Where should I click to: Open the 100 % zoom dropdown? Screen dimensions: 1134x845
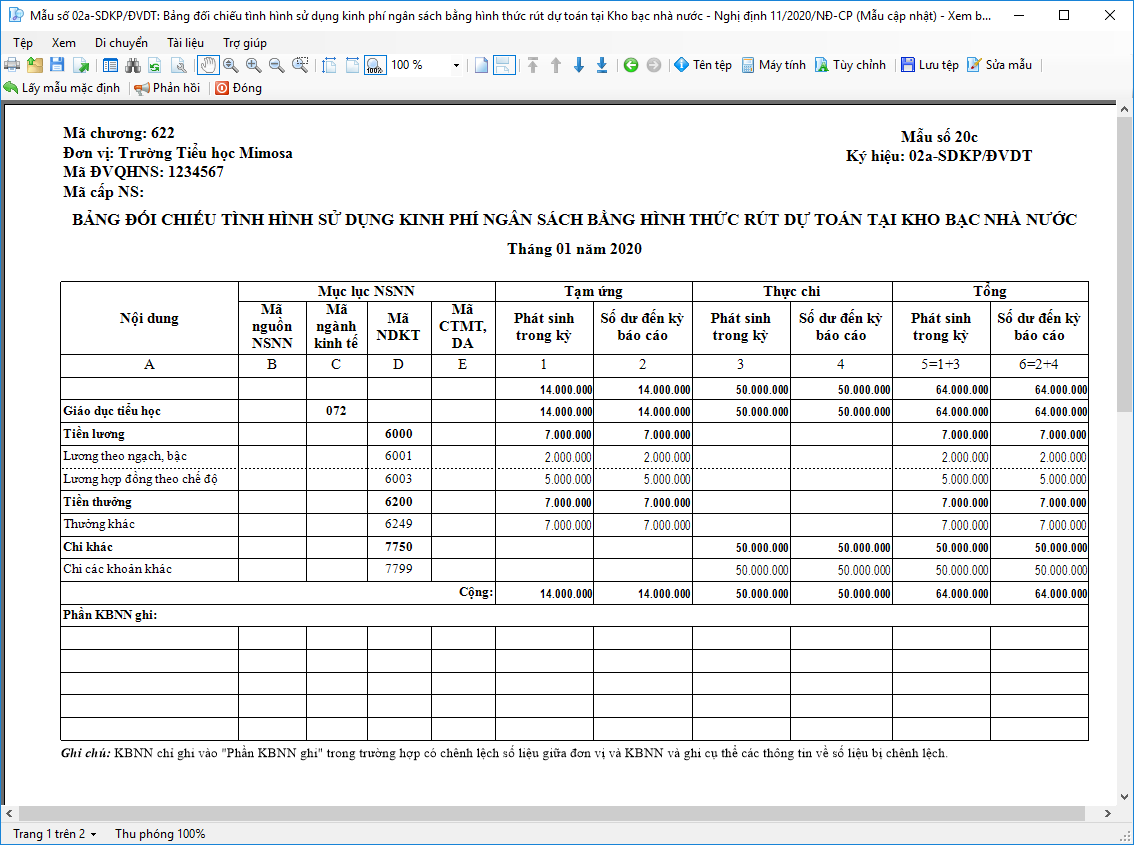click(456, 65)
